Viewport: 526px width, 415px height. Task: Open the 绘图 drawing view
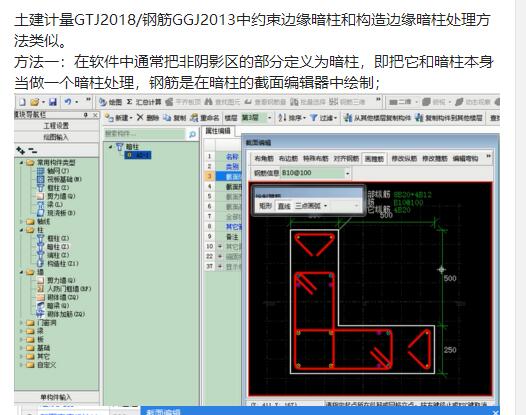coord(111,102)
